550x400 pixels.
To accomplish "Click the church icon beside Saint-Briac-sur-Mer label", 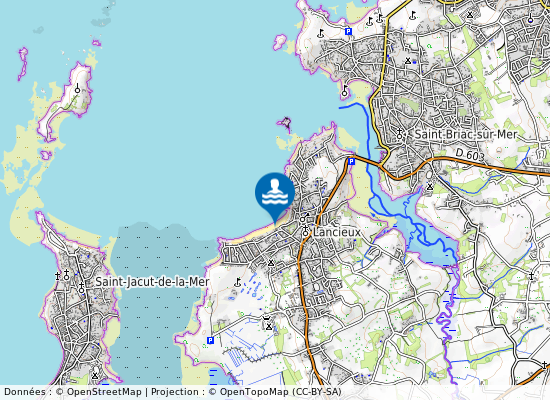I will pos(399,134).
